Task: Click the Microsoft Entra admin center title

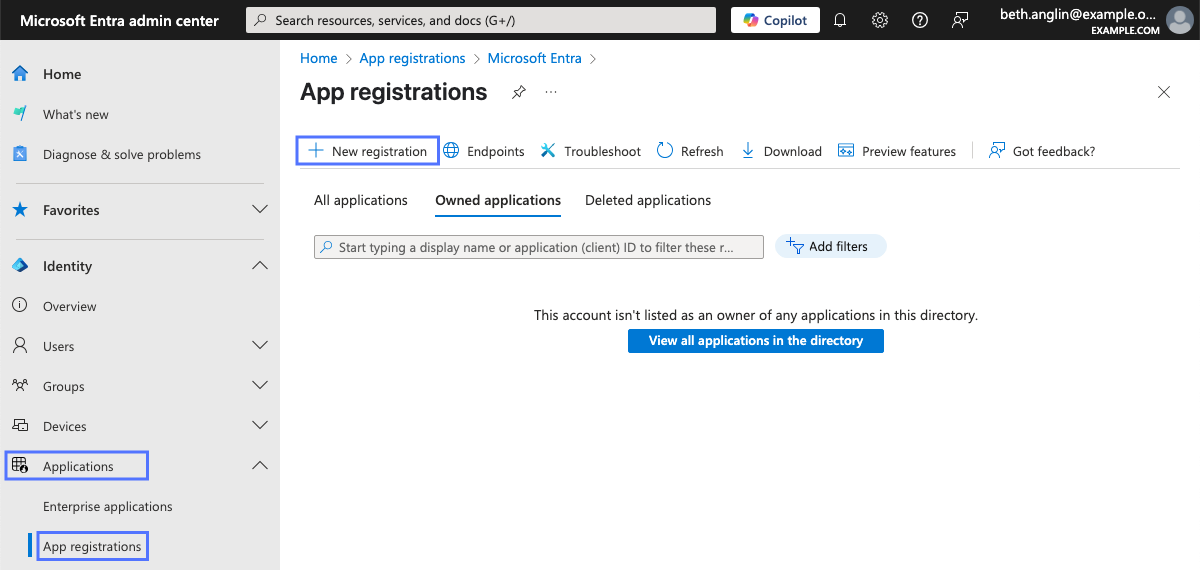Action: [x=120, y=20]
